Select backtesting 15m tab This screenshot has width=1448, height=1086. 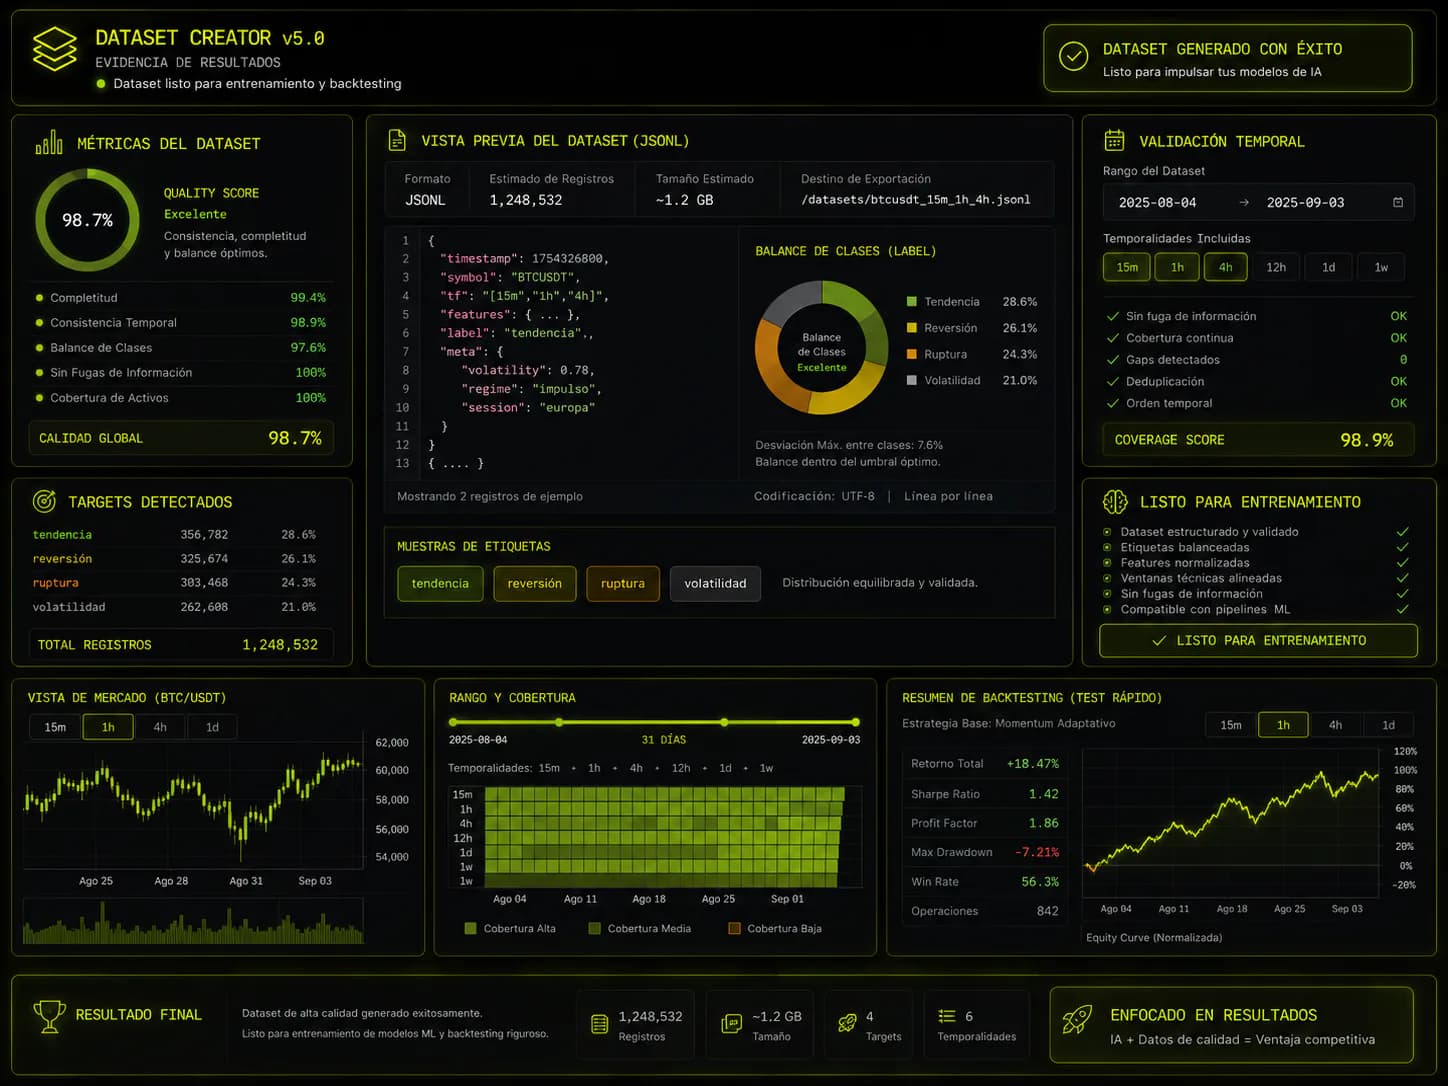point(1231,725)
